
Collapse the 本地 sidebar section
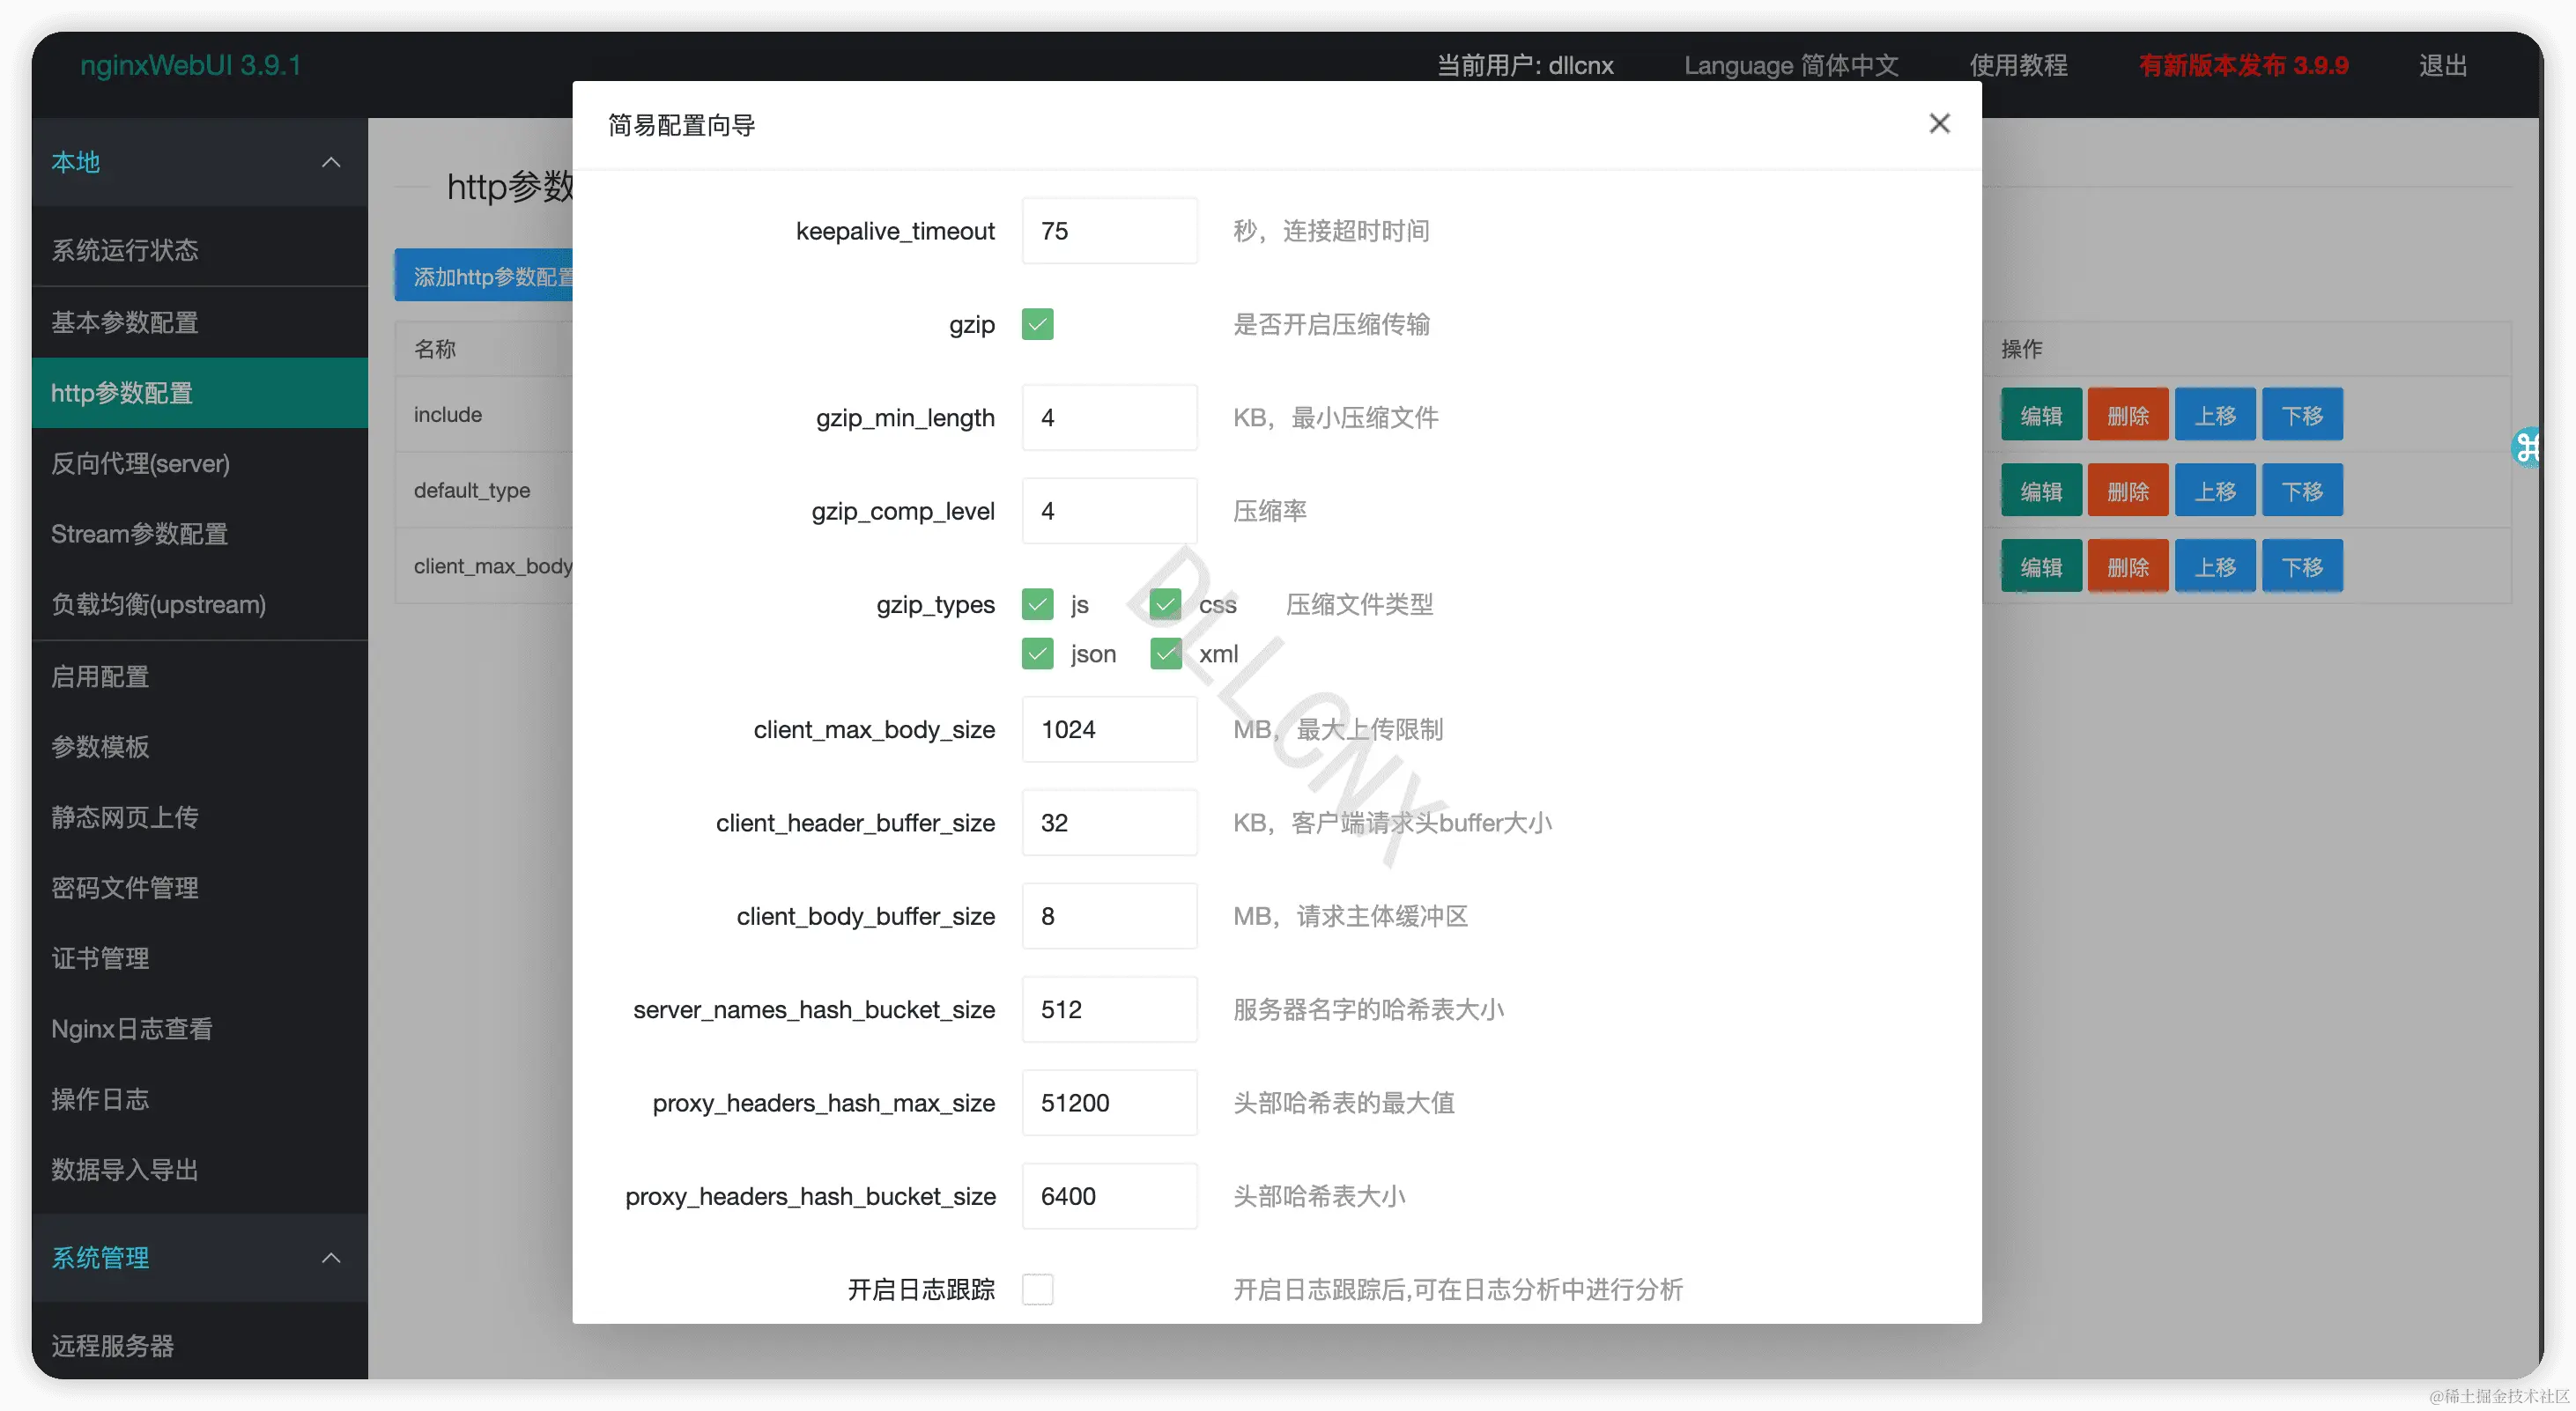coord(331,162)
